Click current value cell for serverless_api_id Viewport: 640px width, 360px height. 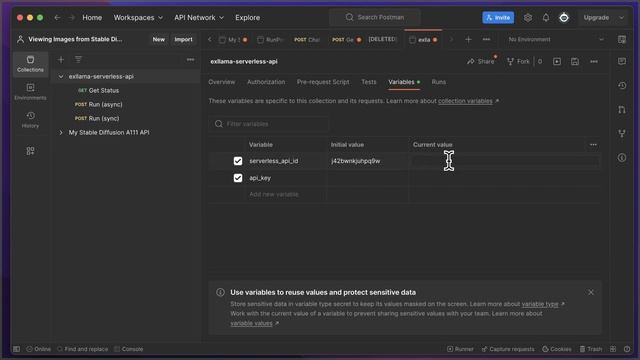tap(504, 161)
